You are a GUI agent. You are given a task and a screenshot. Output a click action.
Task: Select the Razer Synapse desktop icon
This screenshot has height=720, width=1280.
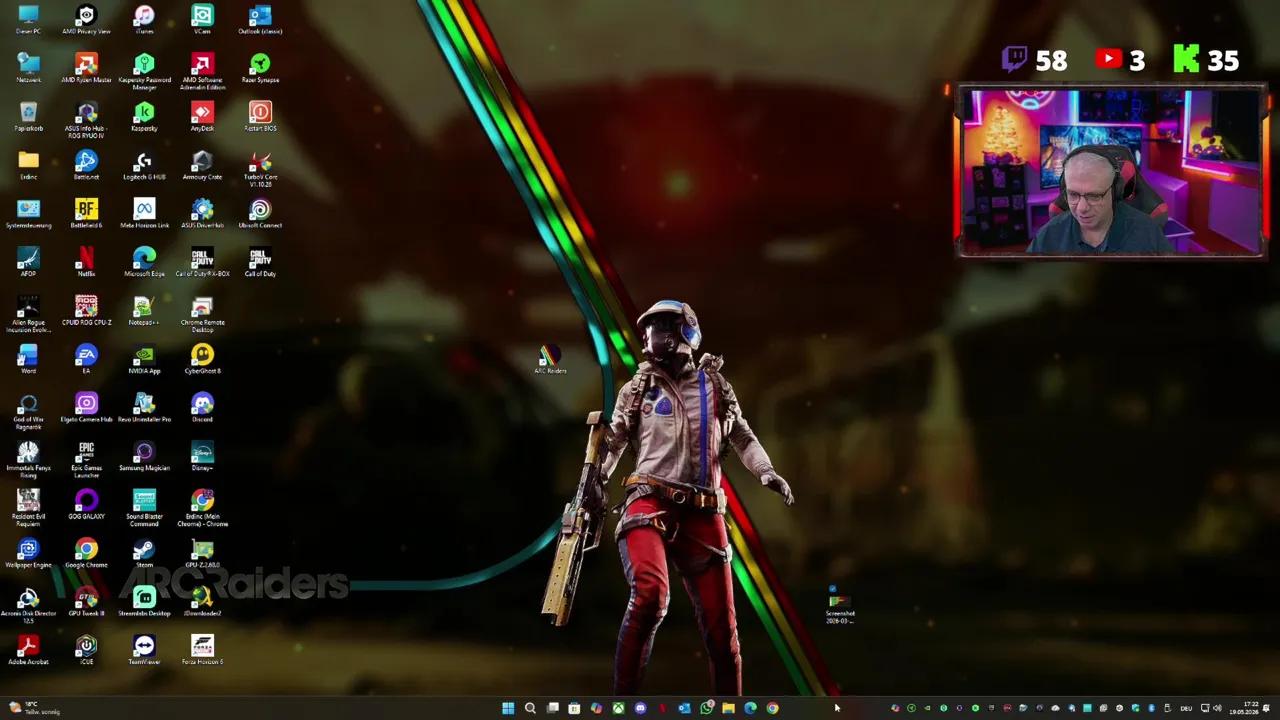[x=260, y=68]
